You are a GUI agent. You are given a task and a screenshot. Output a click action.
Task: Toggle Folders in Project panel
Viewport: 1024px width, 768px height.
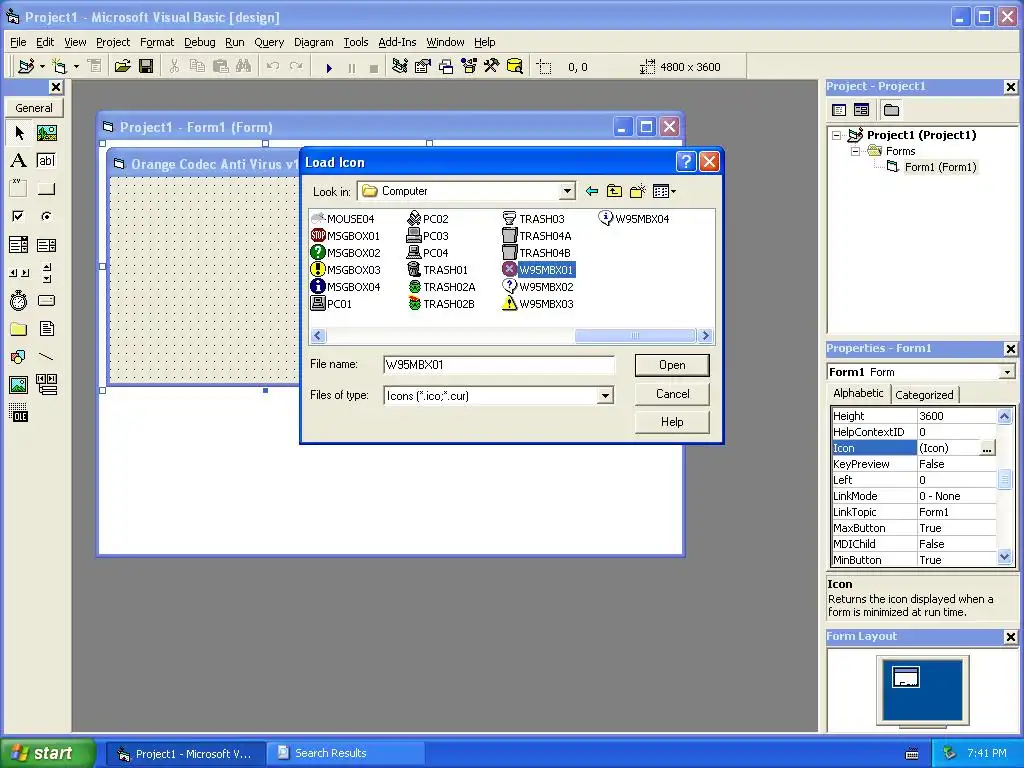(891, 110)
